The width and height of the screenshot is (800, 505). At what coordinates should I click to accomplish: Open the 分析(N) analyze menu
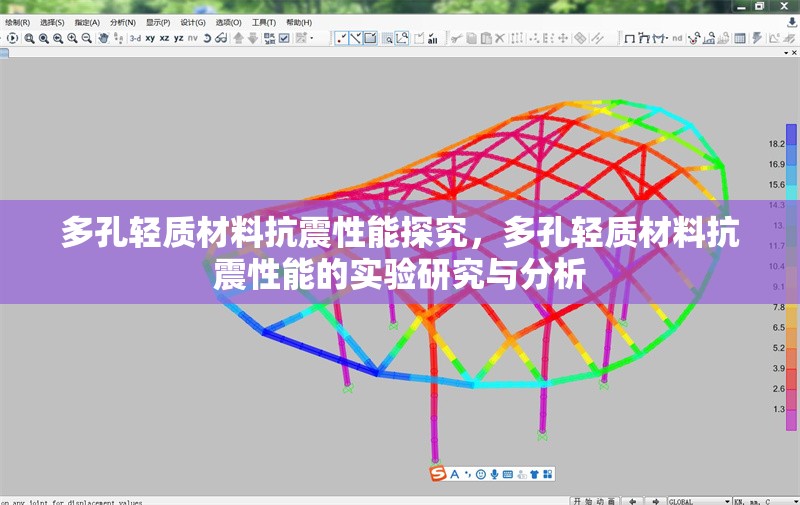coord(122,22)
